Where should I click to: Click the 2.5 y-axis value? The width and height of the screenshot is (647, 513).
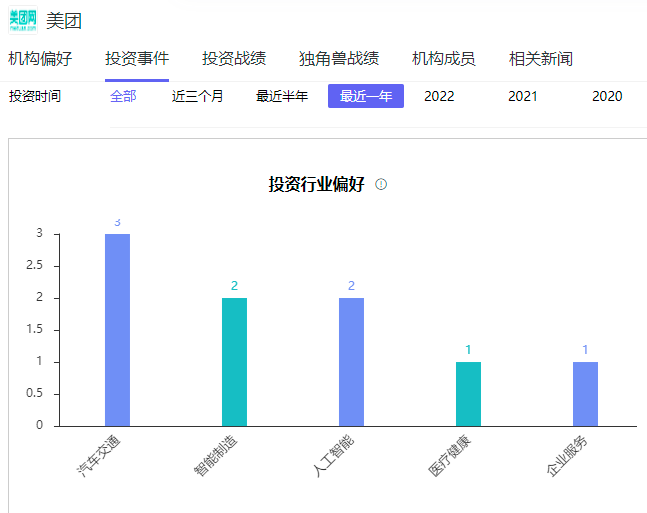pyautogui.click(x=34, y=265)
